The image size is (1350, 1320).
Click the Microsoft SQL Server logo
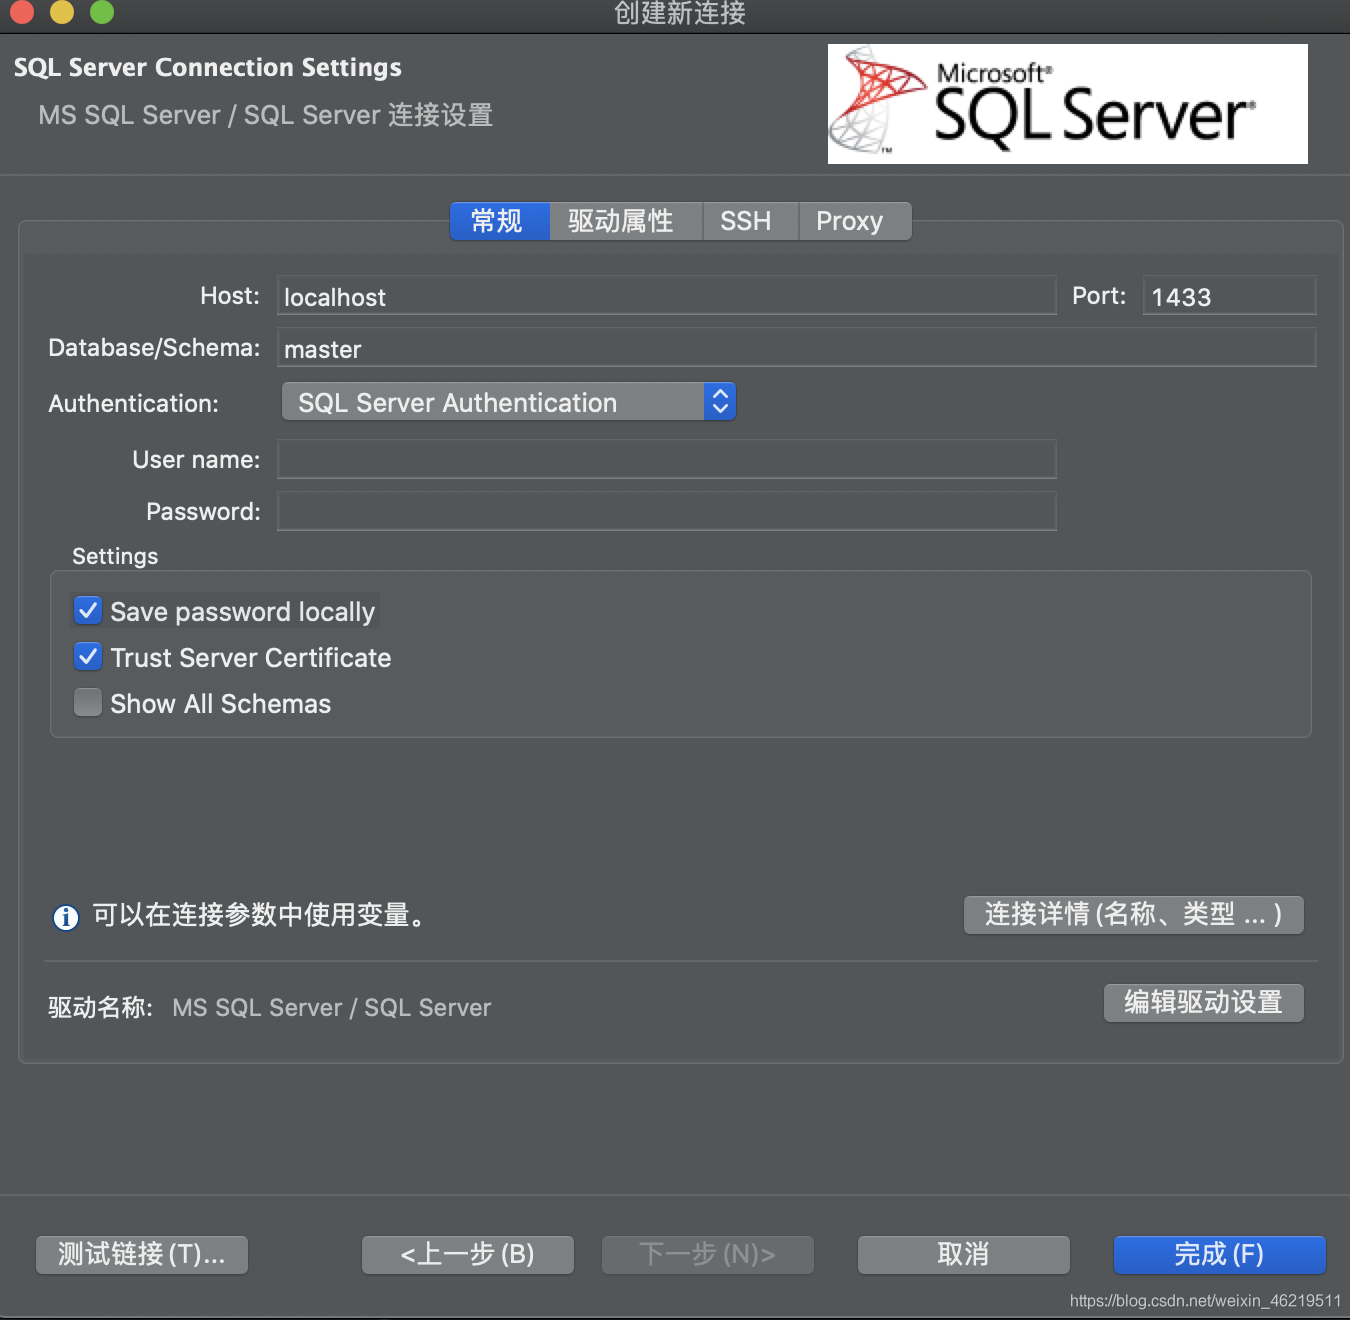click(1067, 104)
